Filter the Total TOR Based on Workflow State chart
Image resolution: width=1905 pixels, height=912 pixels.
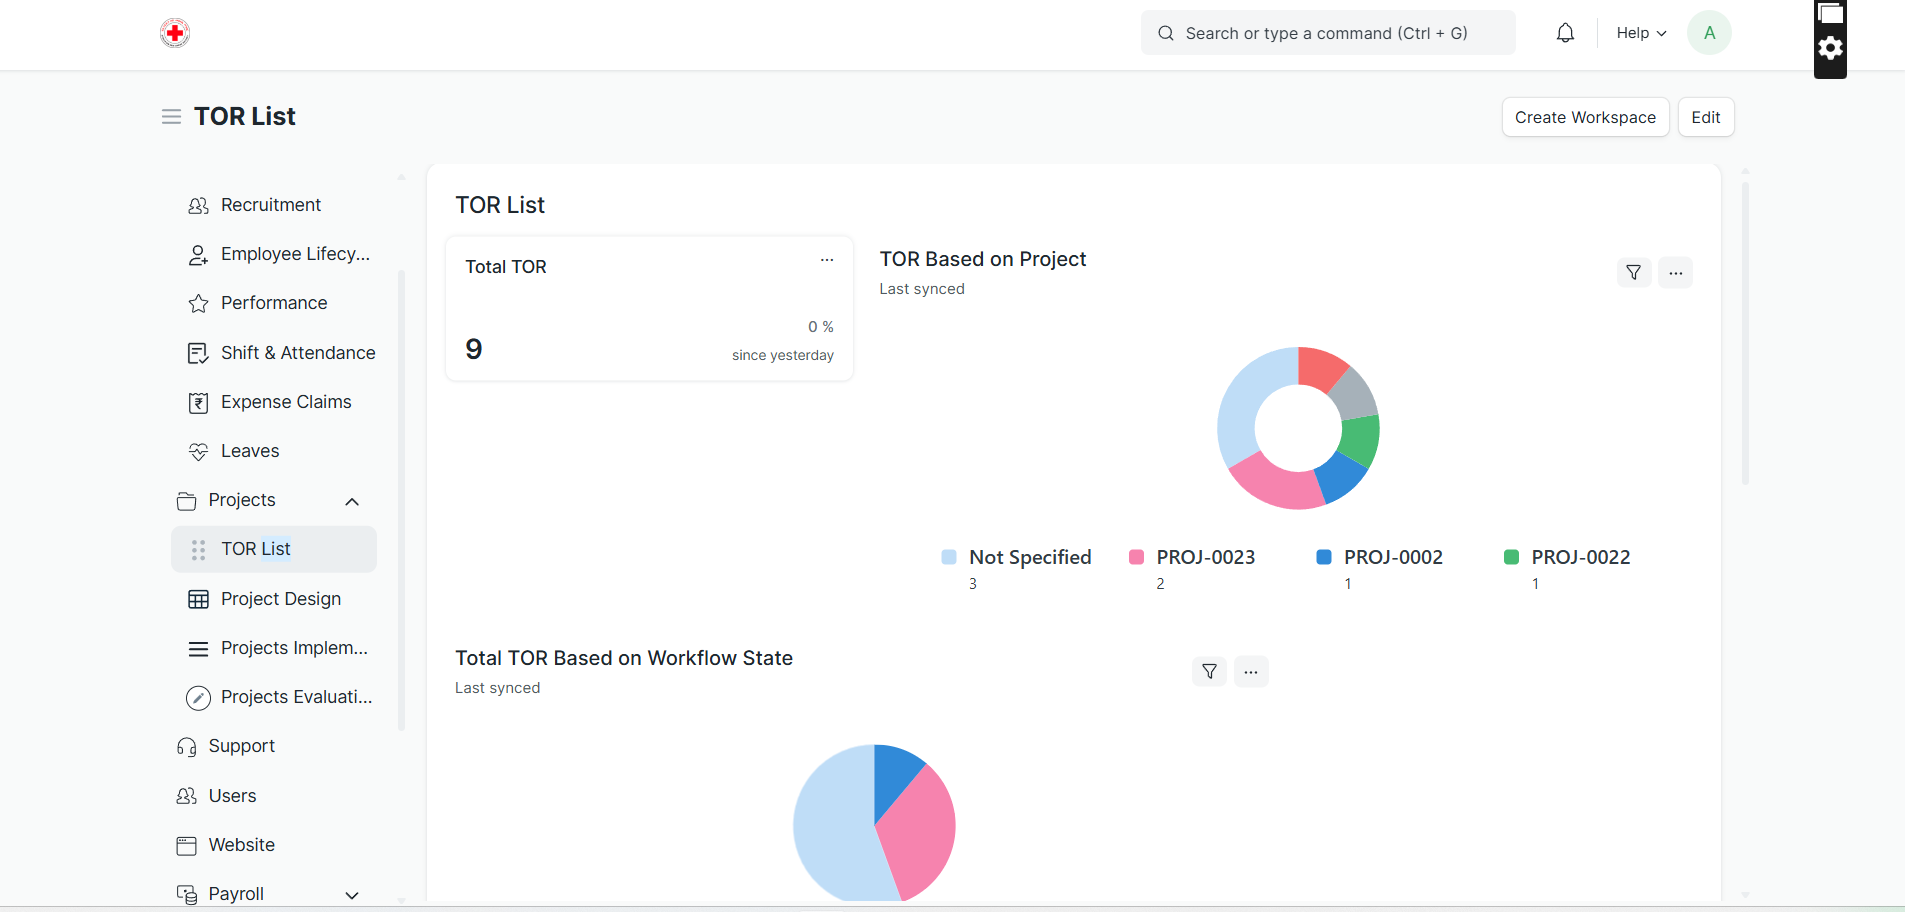pyautogui.click(x=1209, y=671)
